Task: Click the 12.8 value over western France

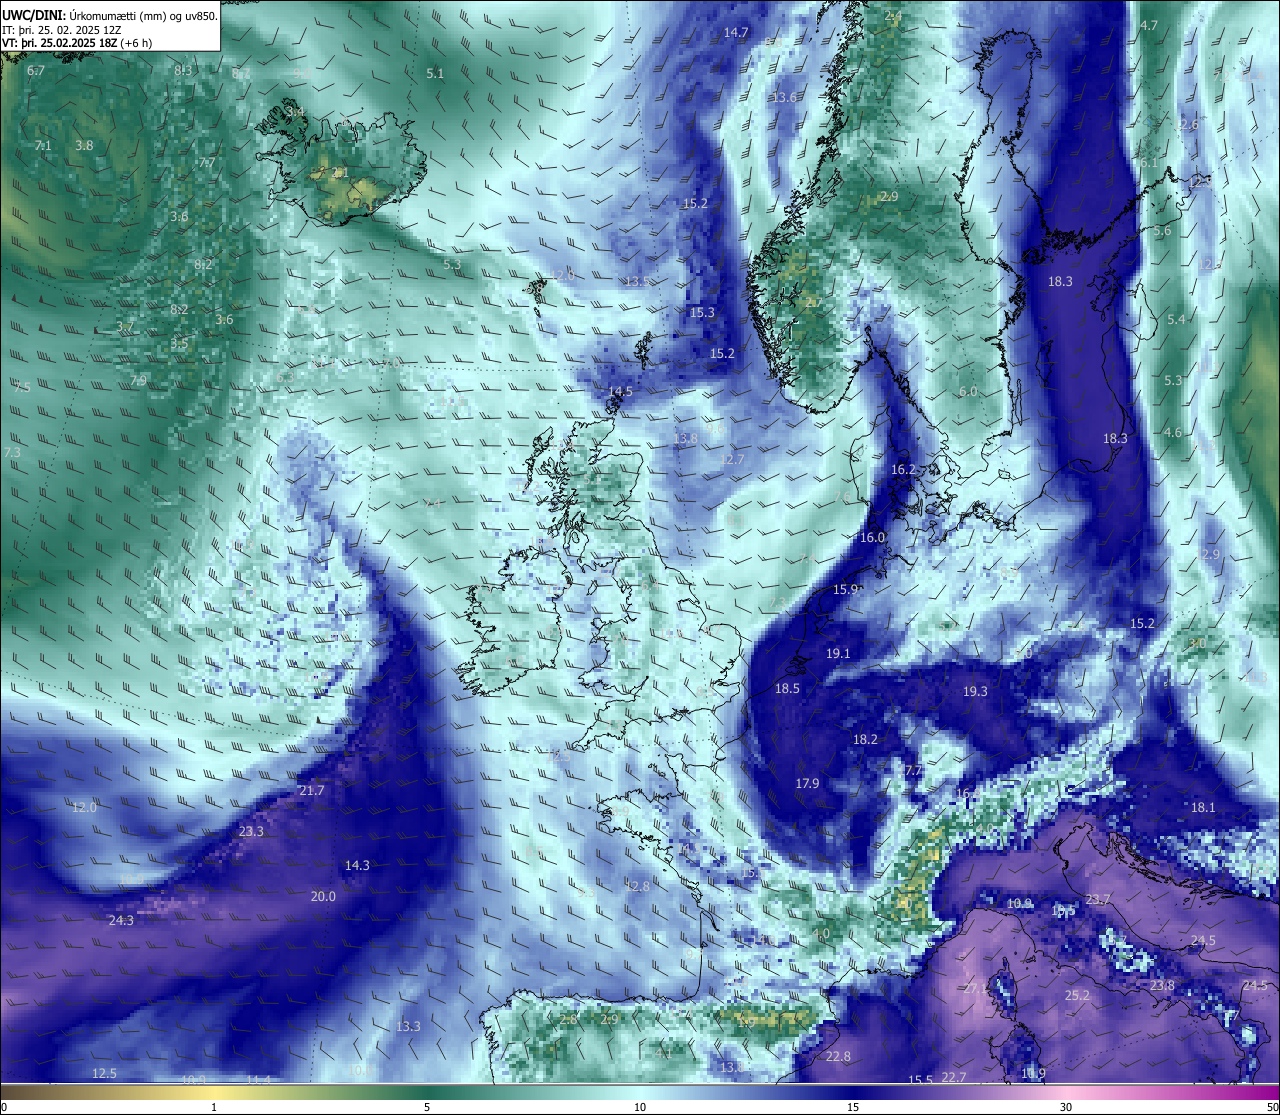Action: click(637, 886)
